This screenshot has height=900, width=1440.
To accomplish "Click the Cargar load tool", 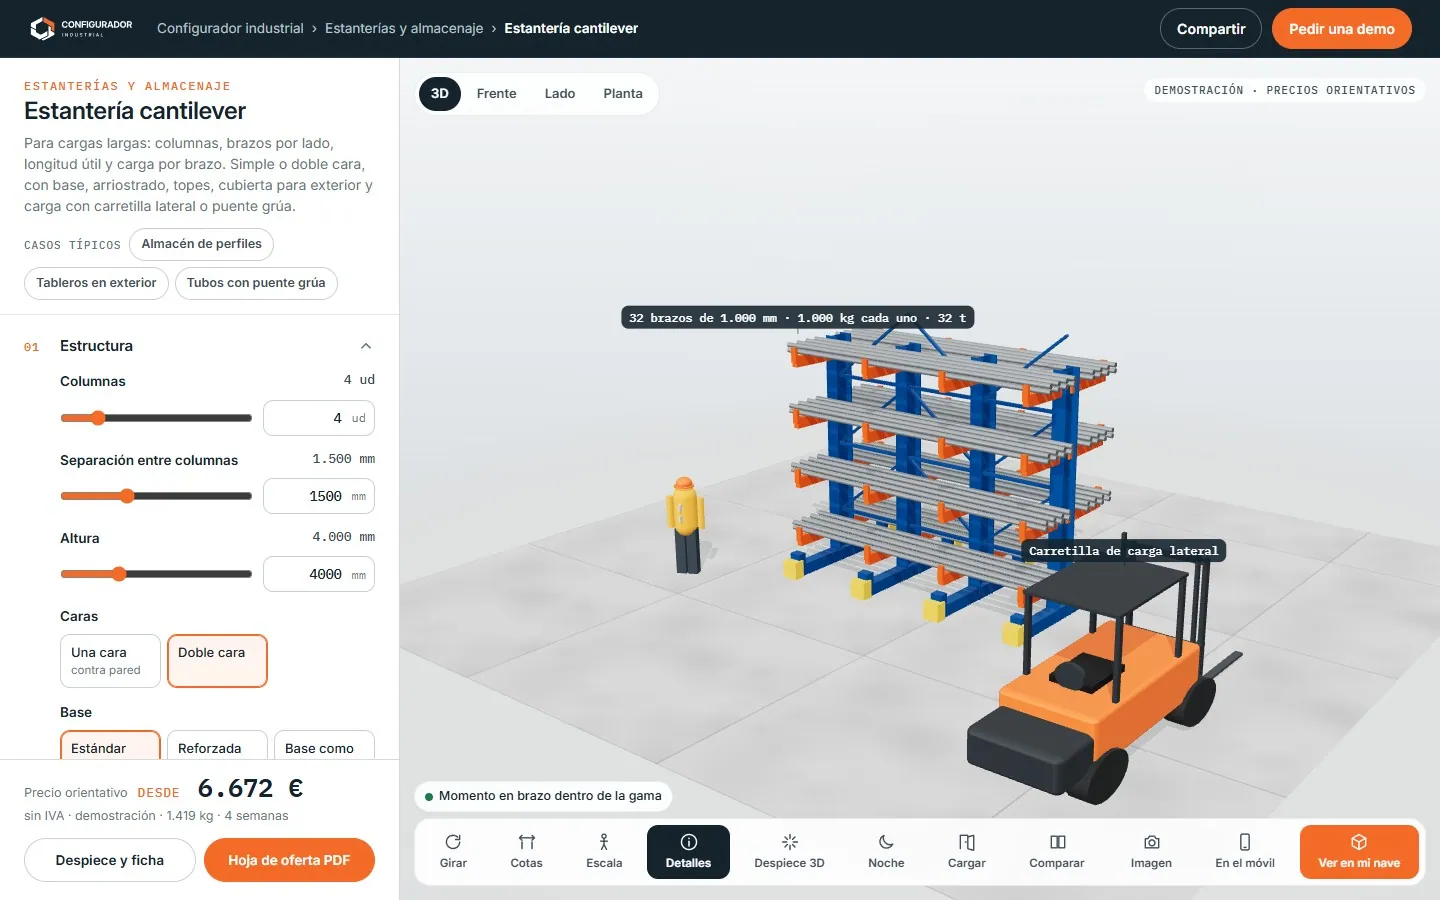I will coord(967,852).
